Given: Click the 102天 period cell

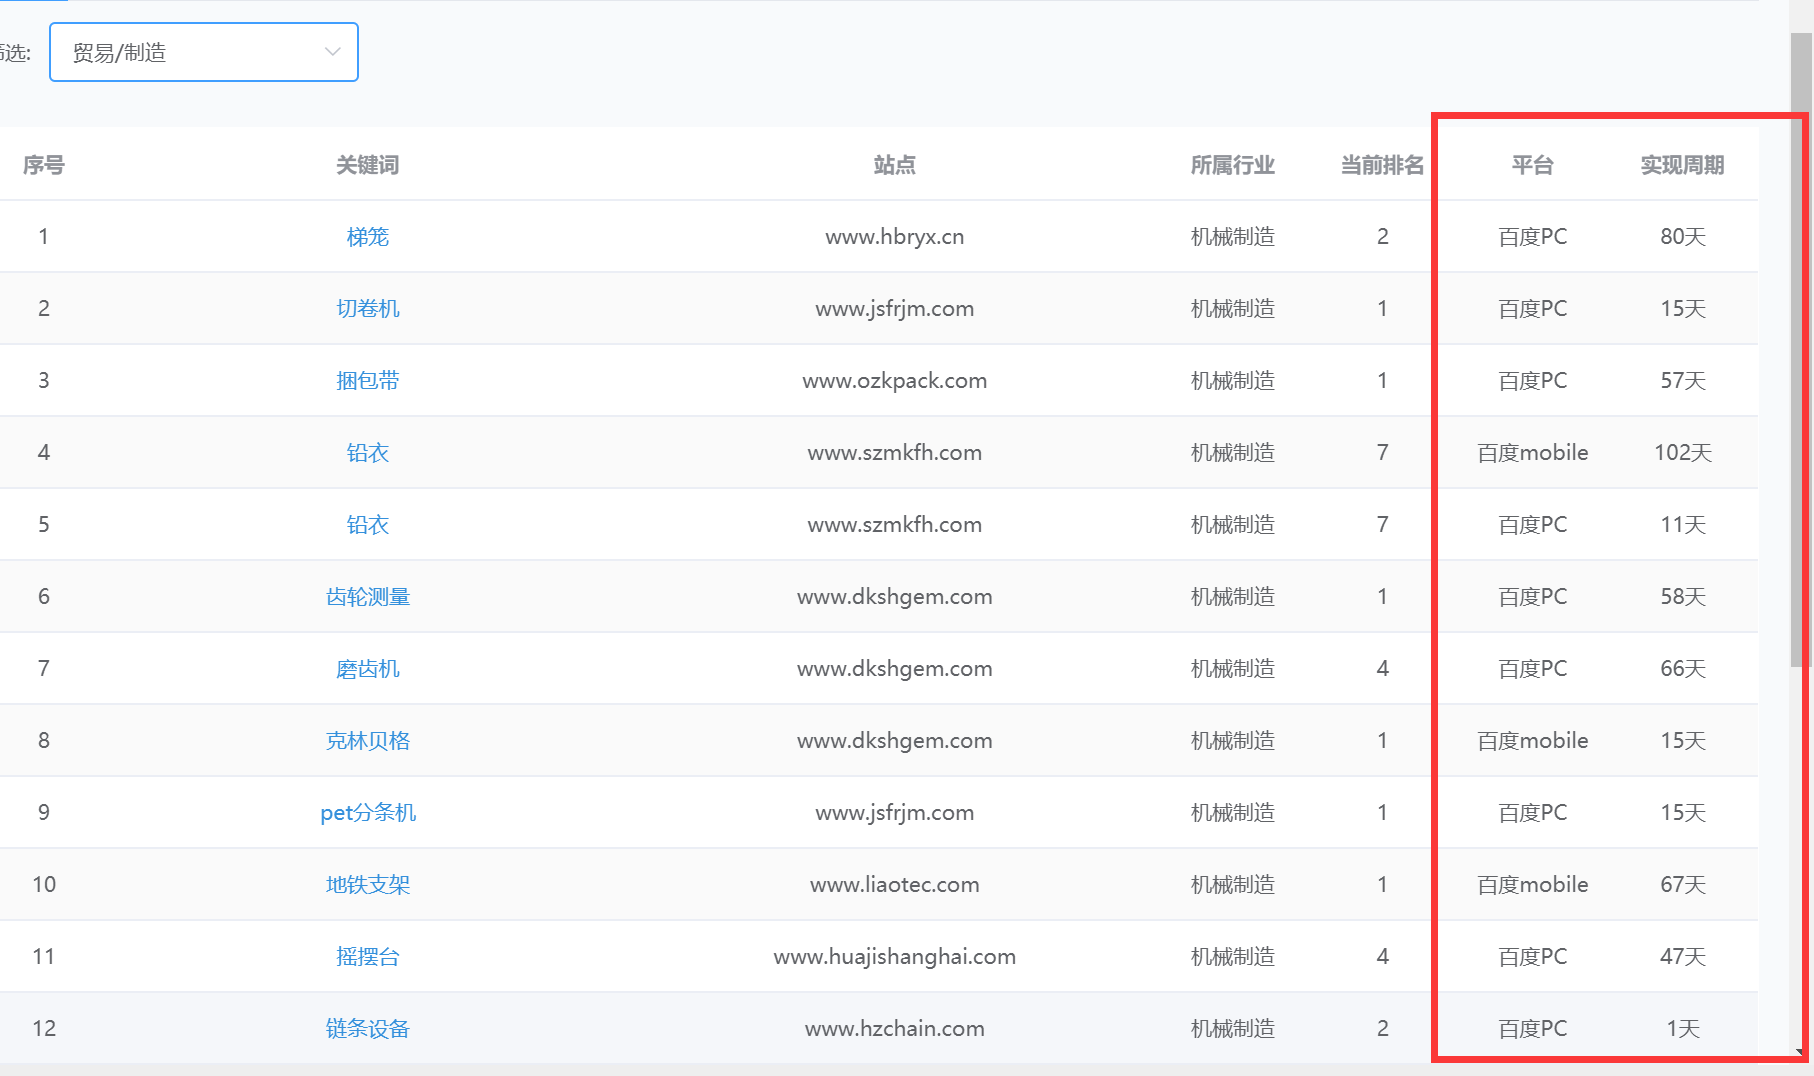Looking at the screenshot, I should pyautogui.click(x=1682, y=453).
